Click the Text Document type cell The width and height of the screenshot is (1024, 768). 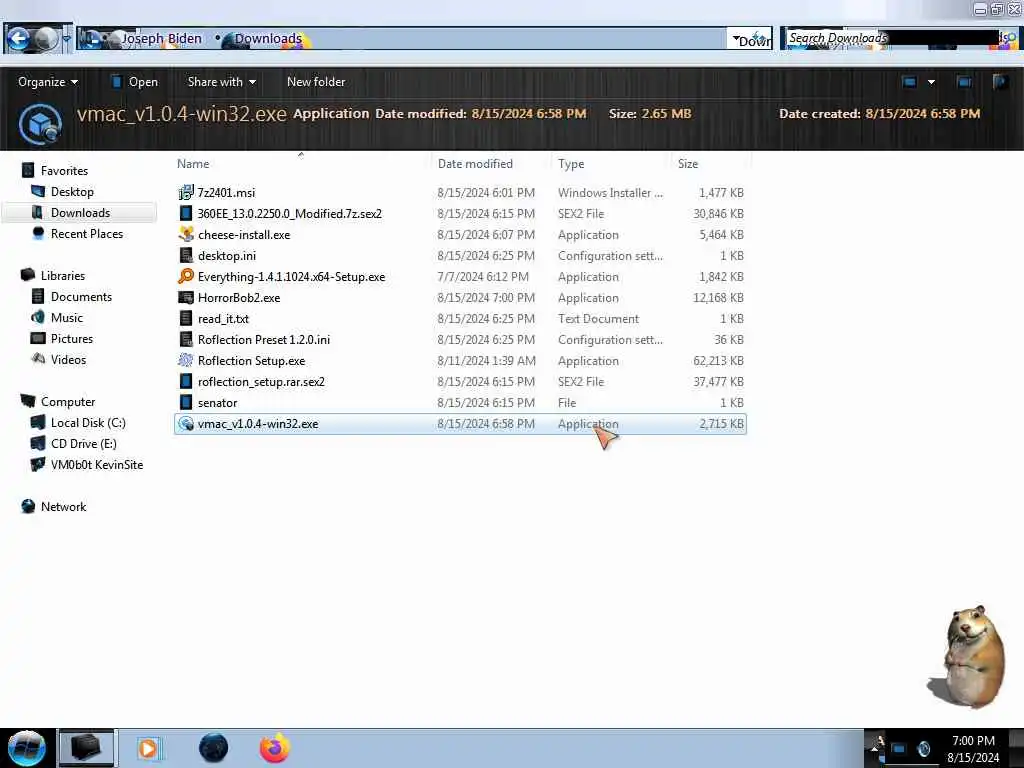(x=598, y=319)
